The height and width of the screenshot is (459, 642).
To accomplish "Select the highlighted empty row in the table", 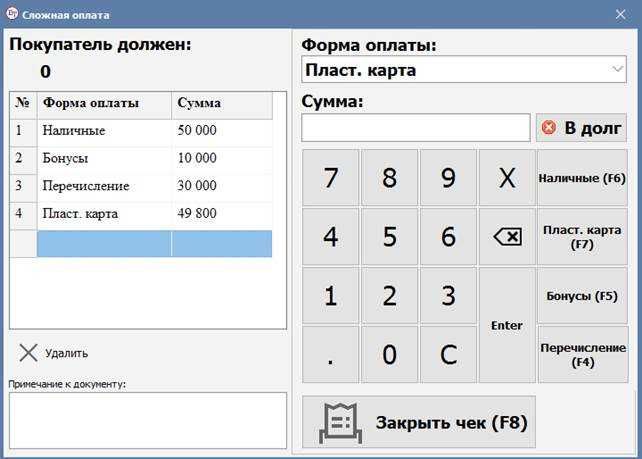I will coord(141,244).
